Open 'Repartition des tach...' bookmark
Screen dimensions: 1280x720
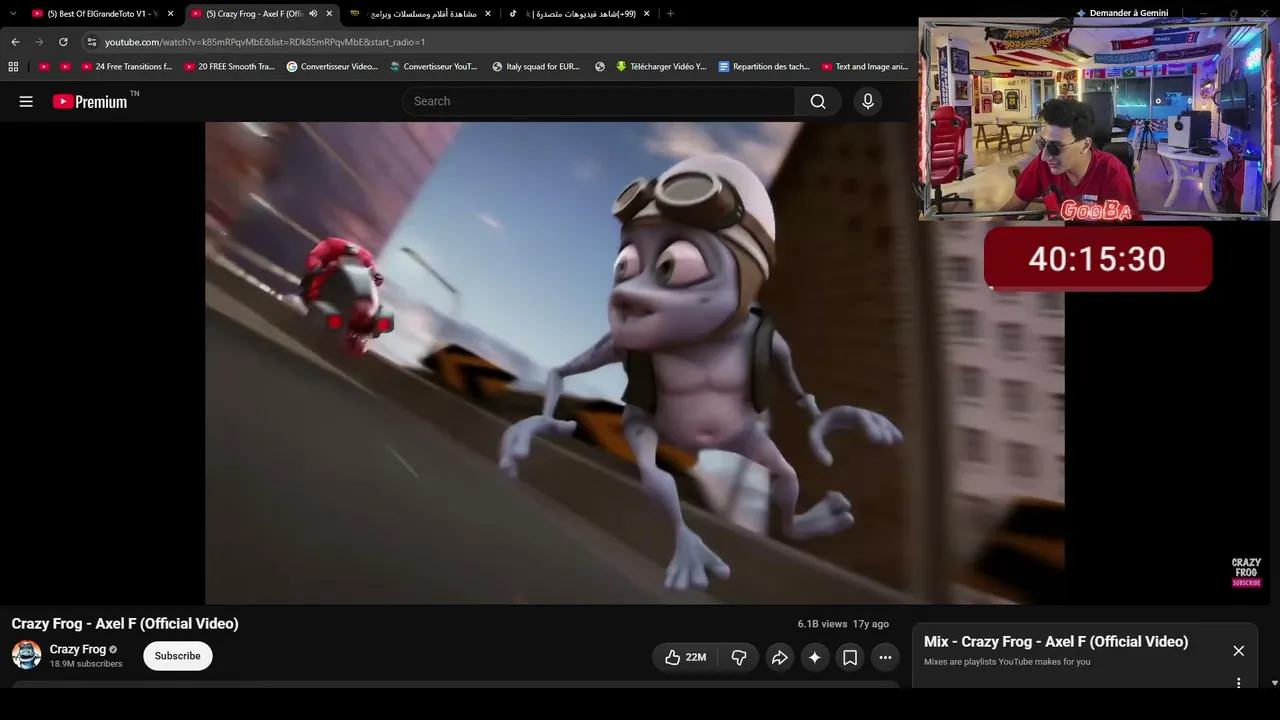click(764, 67)
